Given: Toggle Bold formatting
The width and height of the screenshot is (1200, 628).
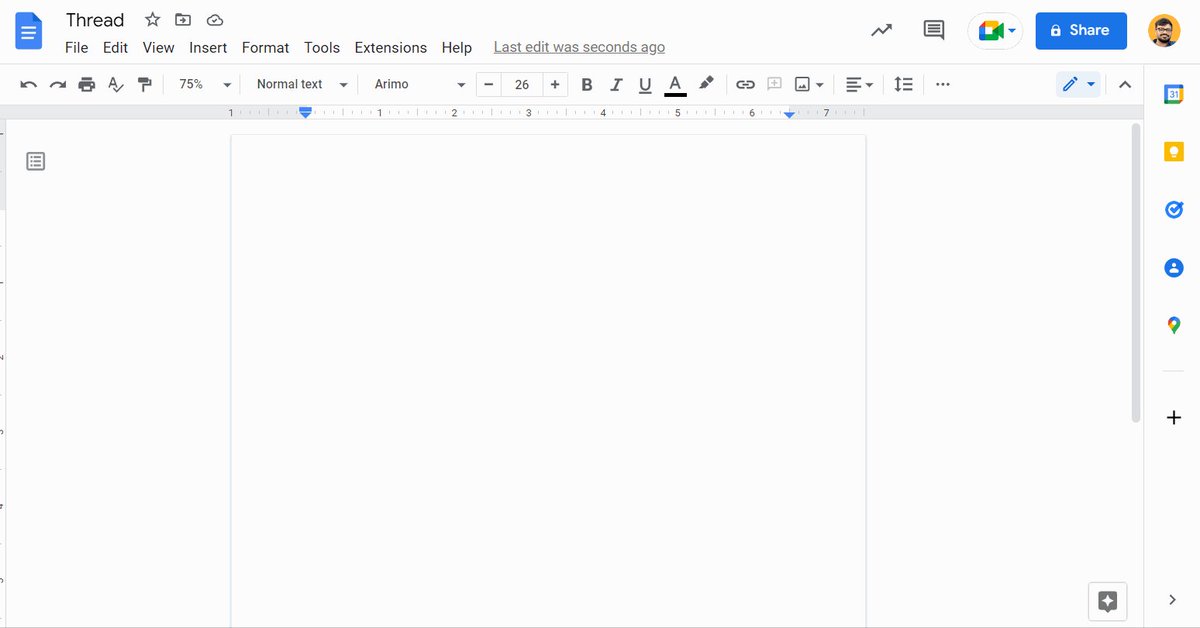Looking at the screenshot, I should (587, 85).
